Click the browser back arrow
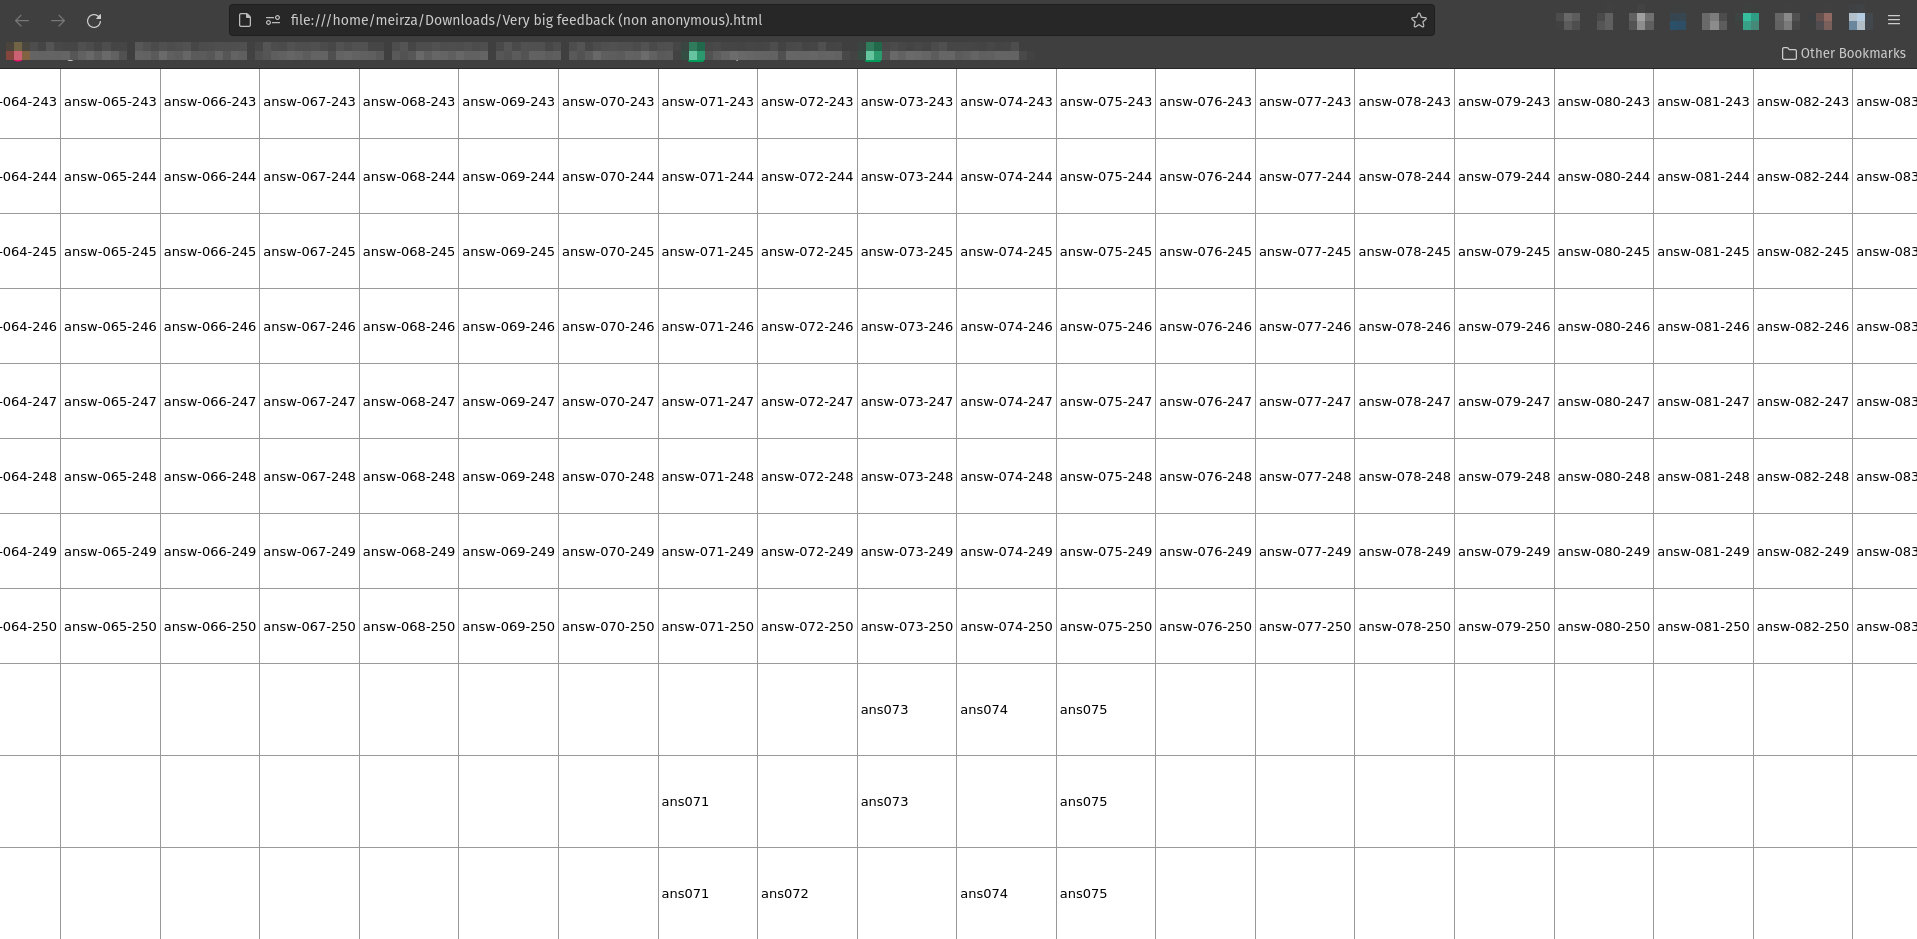This screenshot has width=1917, height=939. click(x=22, y=20)
